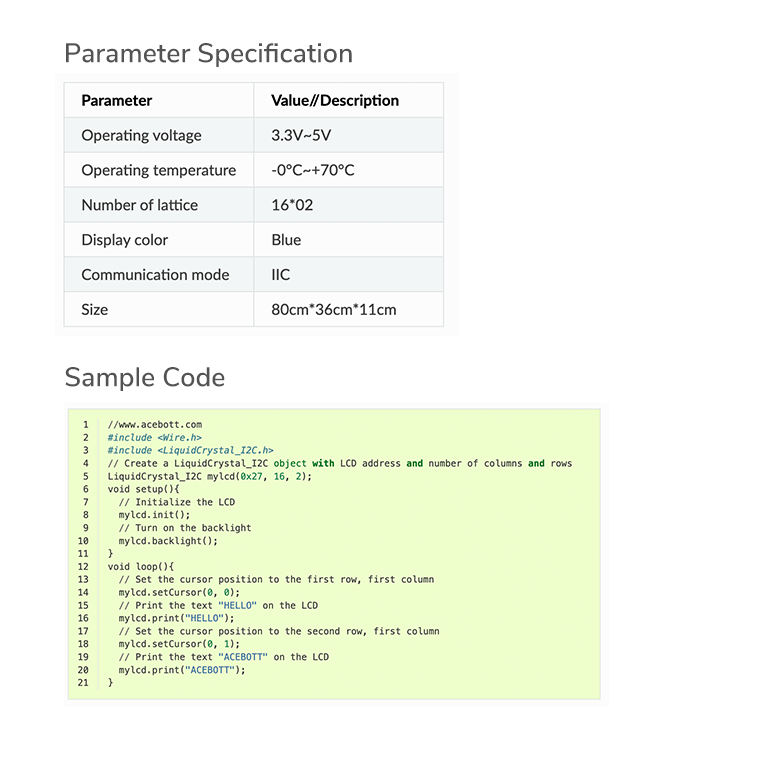Click the Communication mode cell
Screen dimensions: 768x768
159,275
